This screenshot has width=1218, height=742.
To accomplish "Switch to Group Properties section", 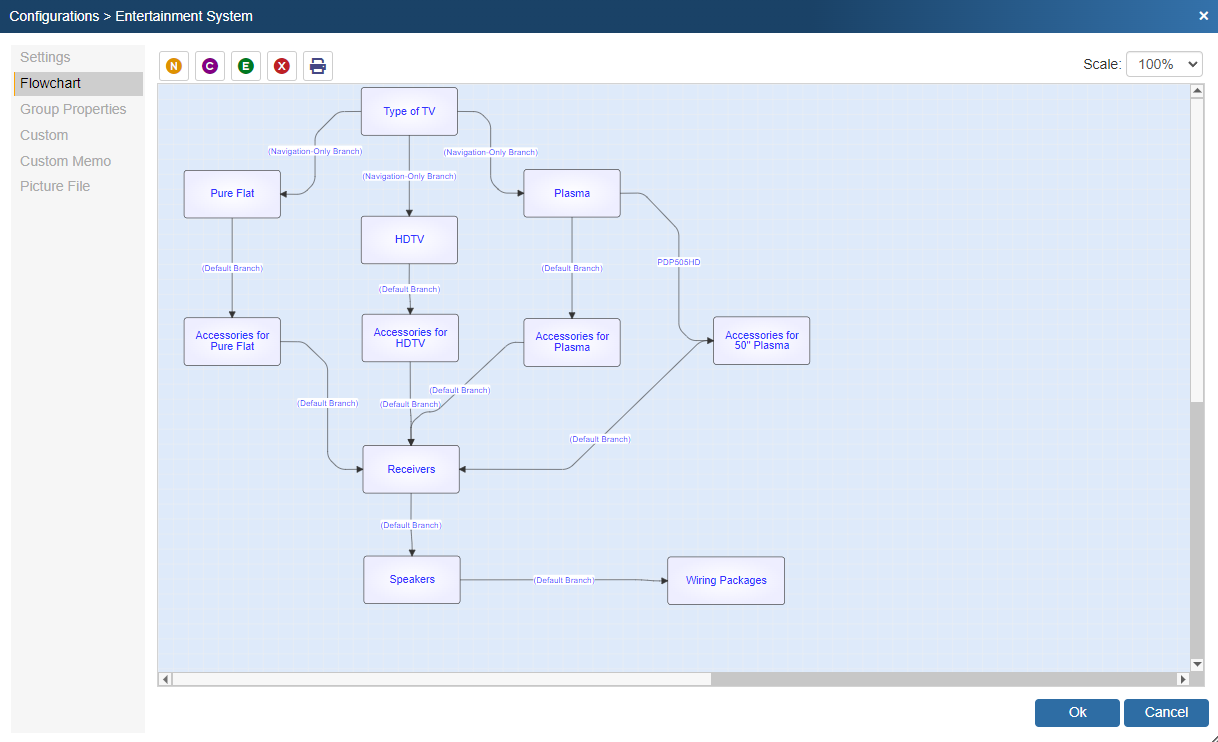I will [x=73, y=109].
